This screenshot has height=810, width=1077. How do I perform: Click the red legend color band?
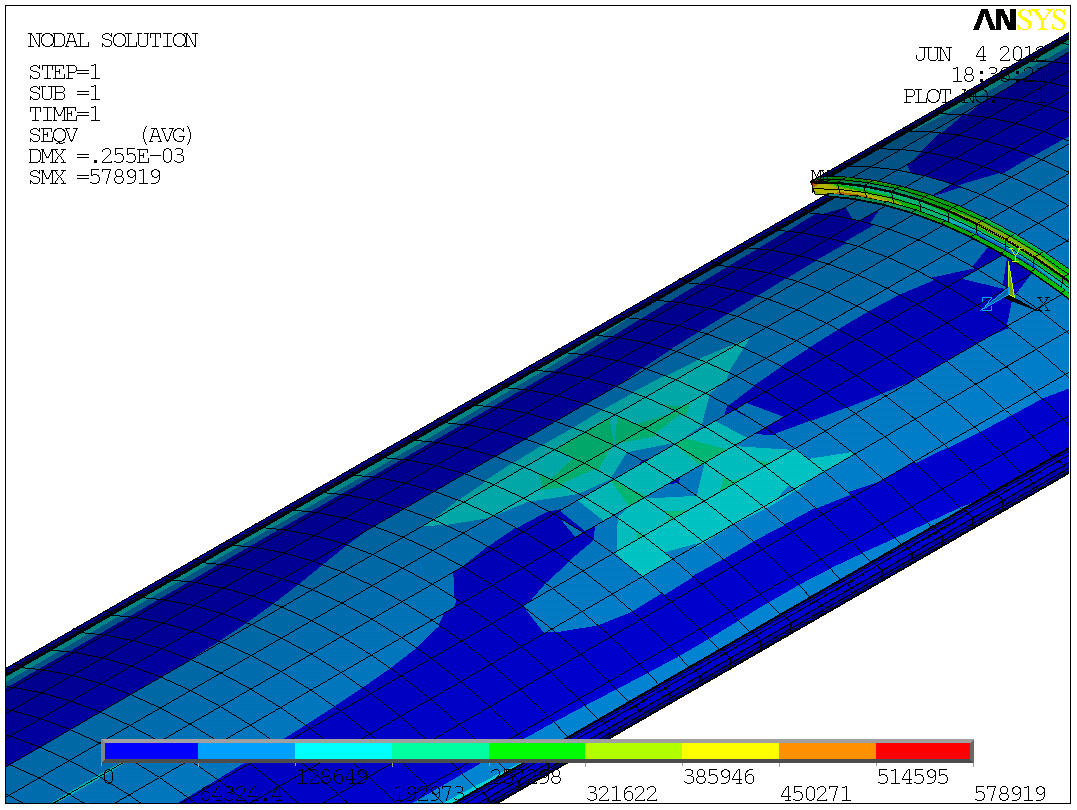point(924,751)
